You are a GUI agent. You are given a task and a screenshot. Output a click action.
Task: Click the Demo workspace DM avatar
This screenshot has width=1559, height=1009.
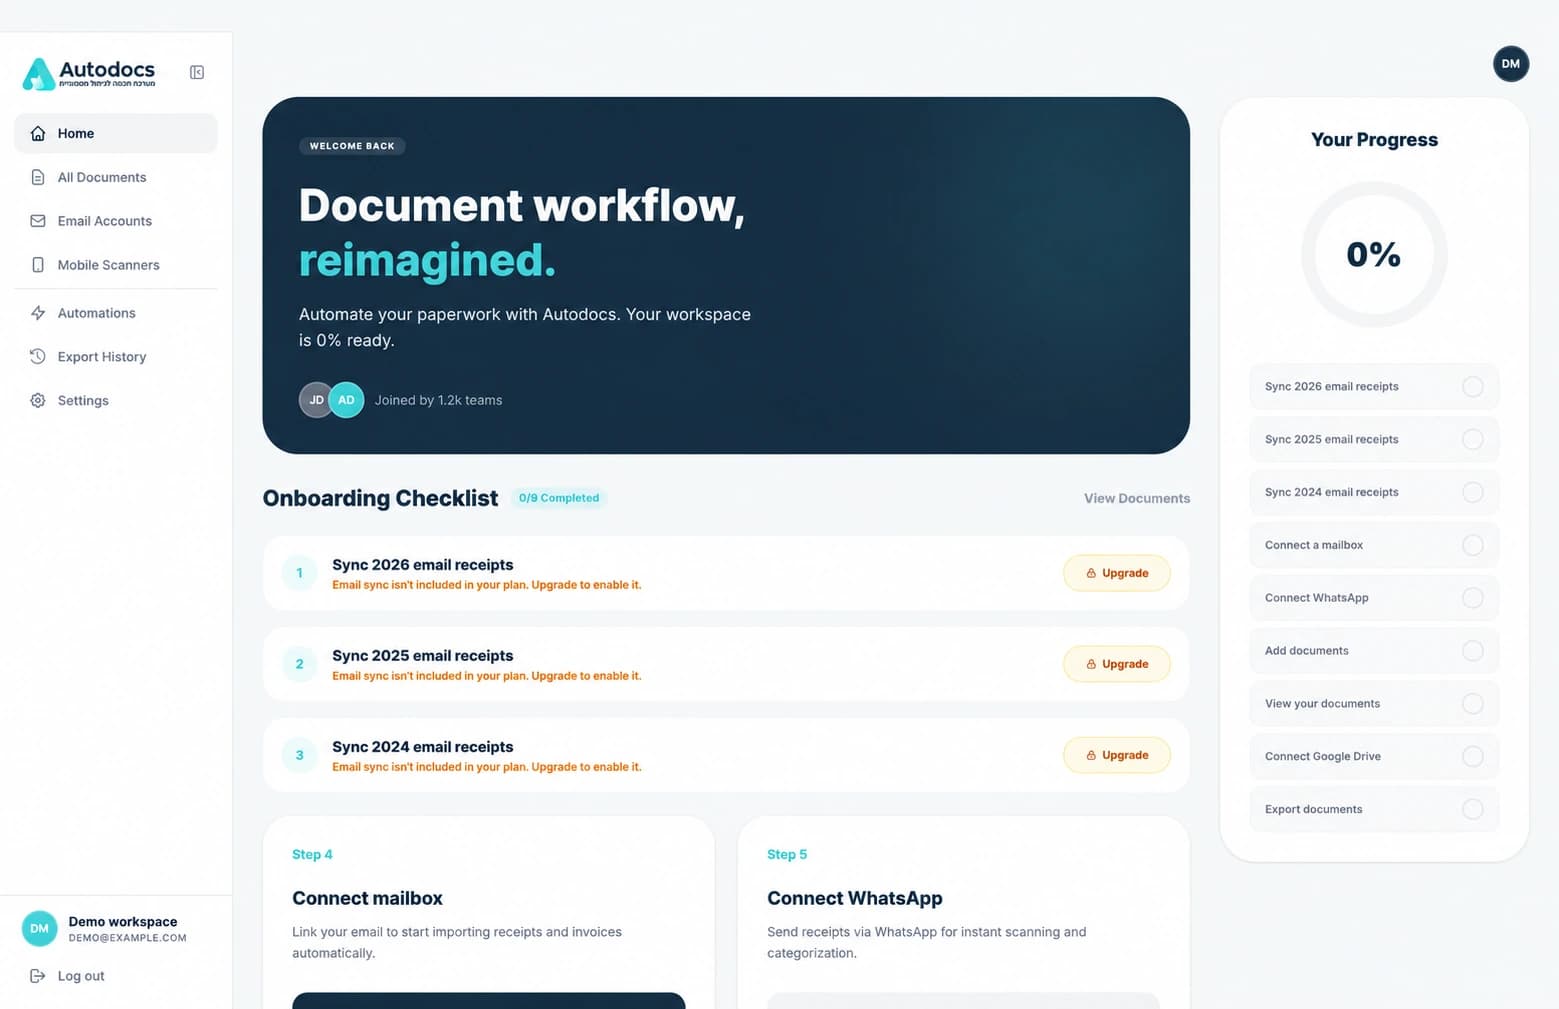click(x=40, y=929)
